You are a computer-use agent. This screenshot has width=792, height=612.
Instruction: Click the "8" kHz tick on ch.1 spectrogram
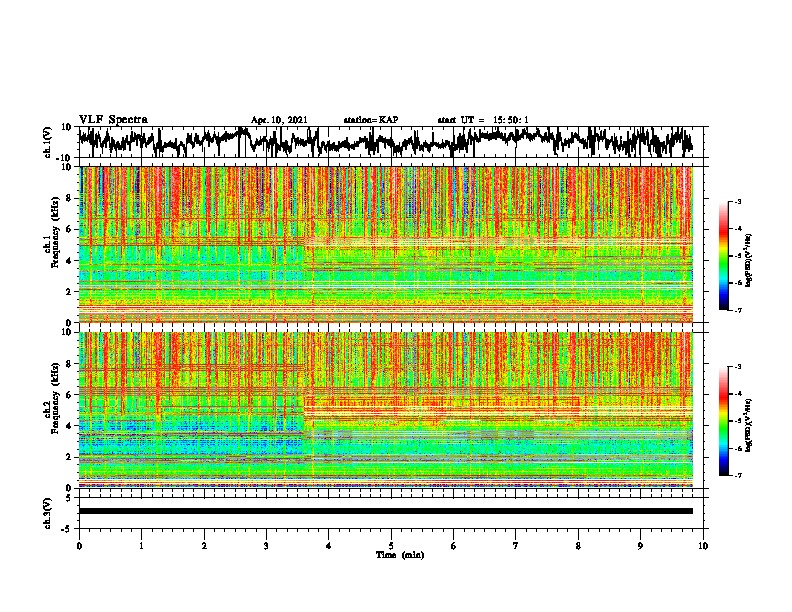click(x=70, y=198)
